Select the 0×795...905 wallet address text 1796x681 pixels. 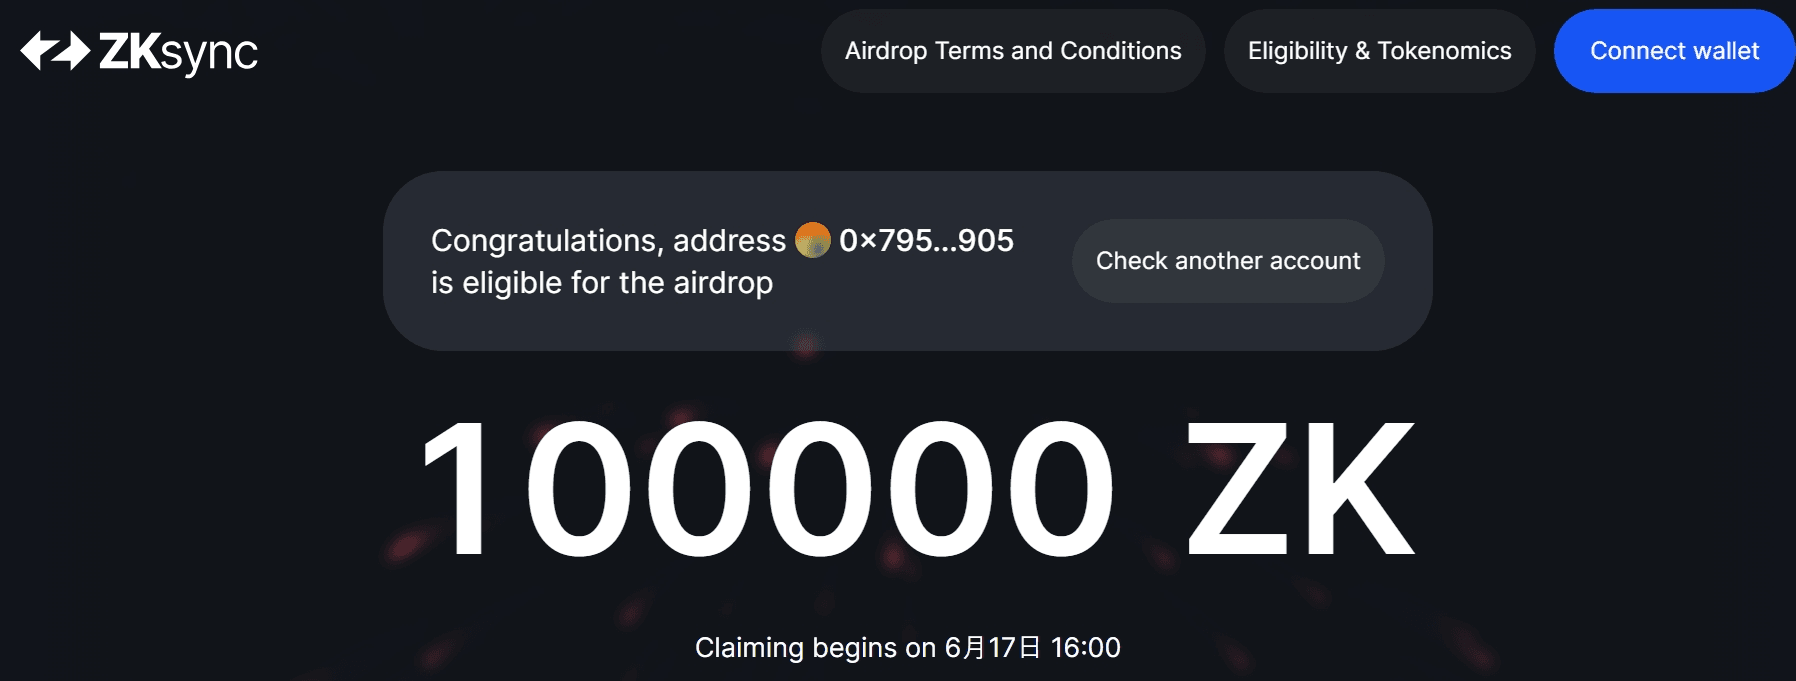926,240
